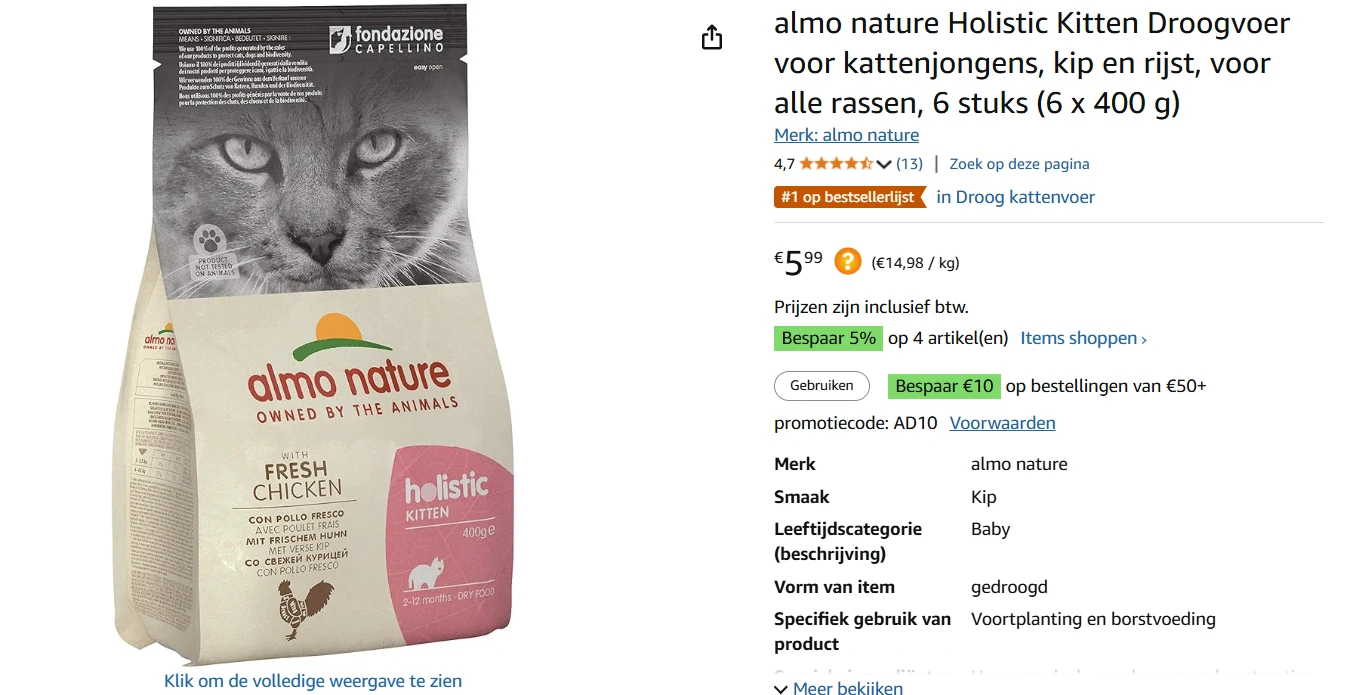1356x695 pixels.
Task: Click the share icon
Action: coord(711,36)
